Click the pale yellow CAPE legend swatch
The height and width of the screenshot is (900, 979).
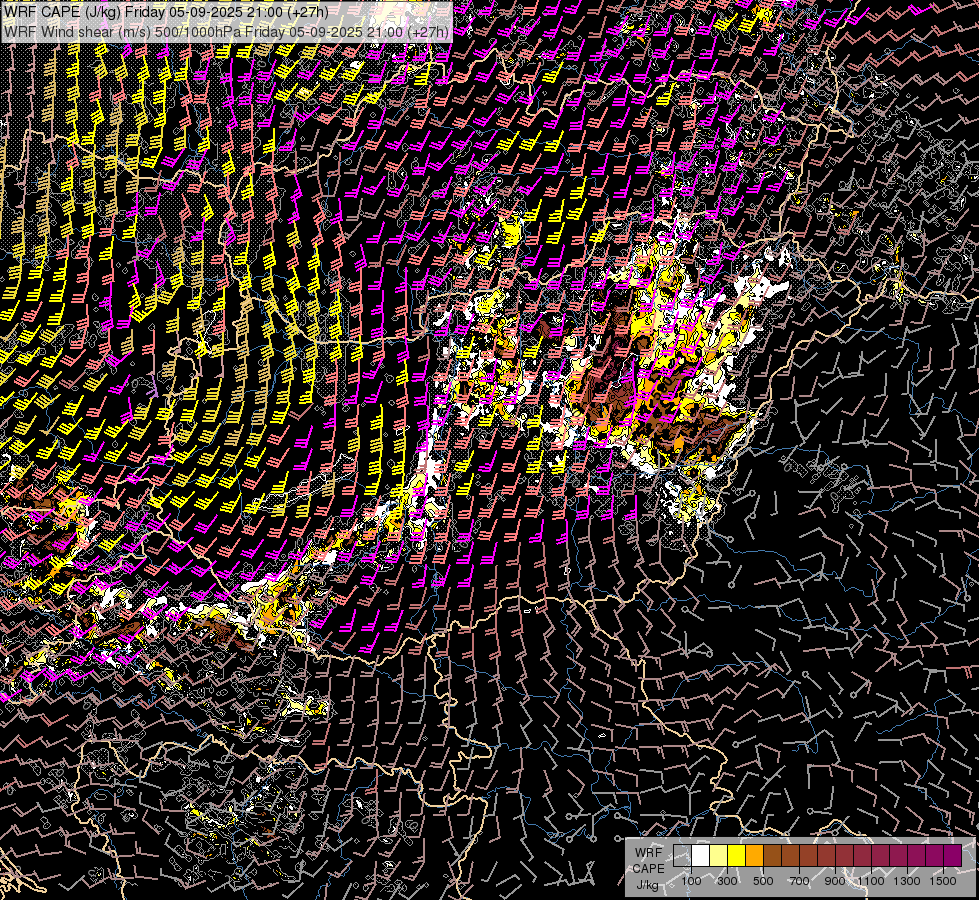[x=719, y=856]
